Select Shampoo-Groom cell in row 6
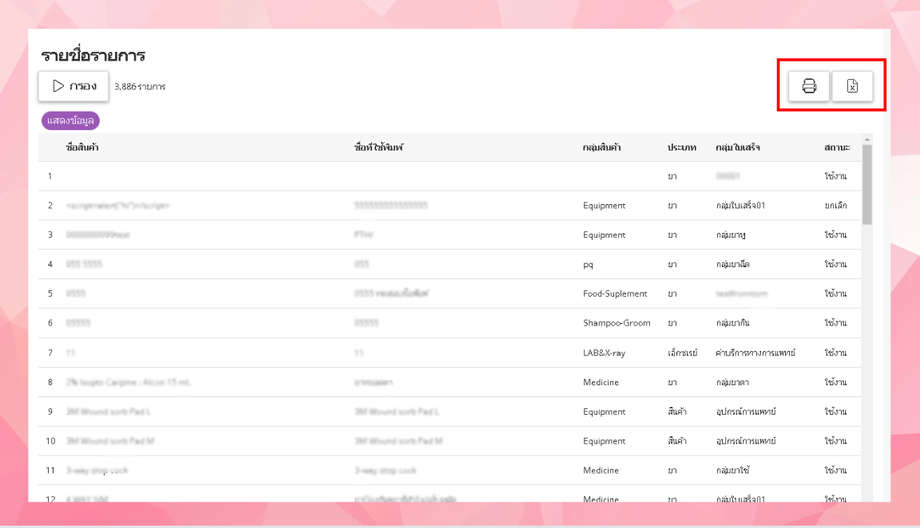 click(x=617, y=323)
